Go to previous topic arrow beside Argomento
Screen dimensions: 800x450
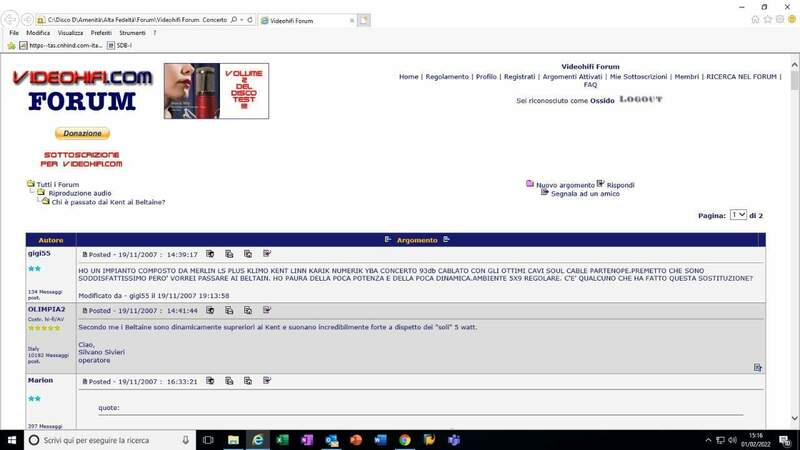point(387,240)
